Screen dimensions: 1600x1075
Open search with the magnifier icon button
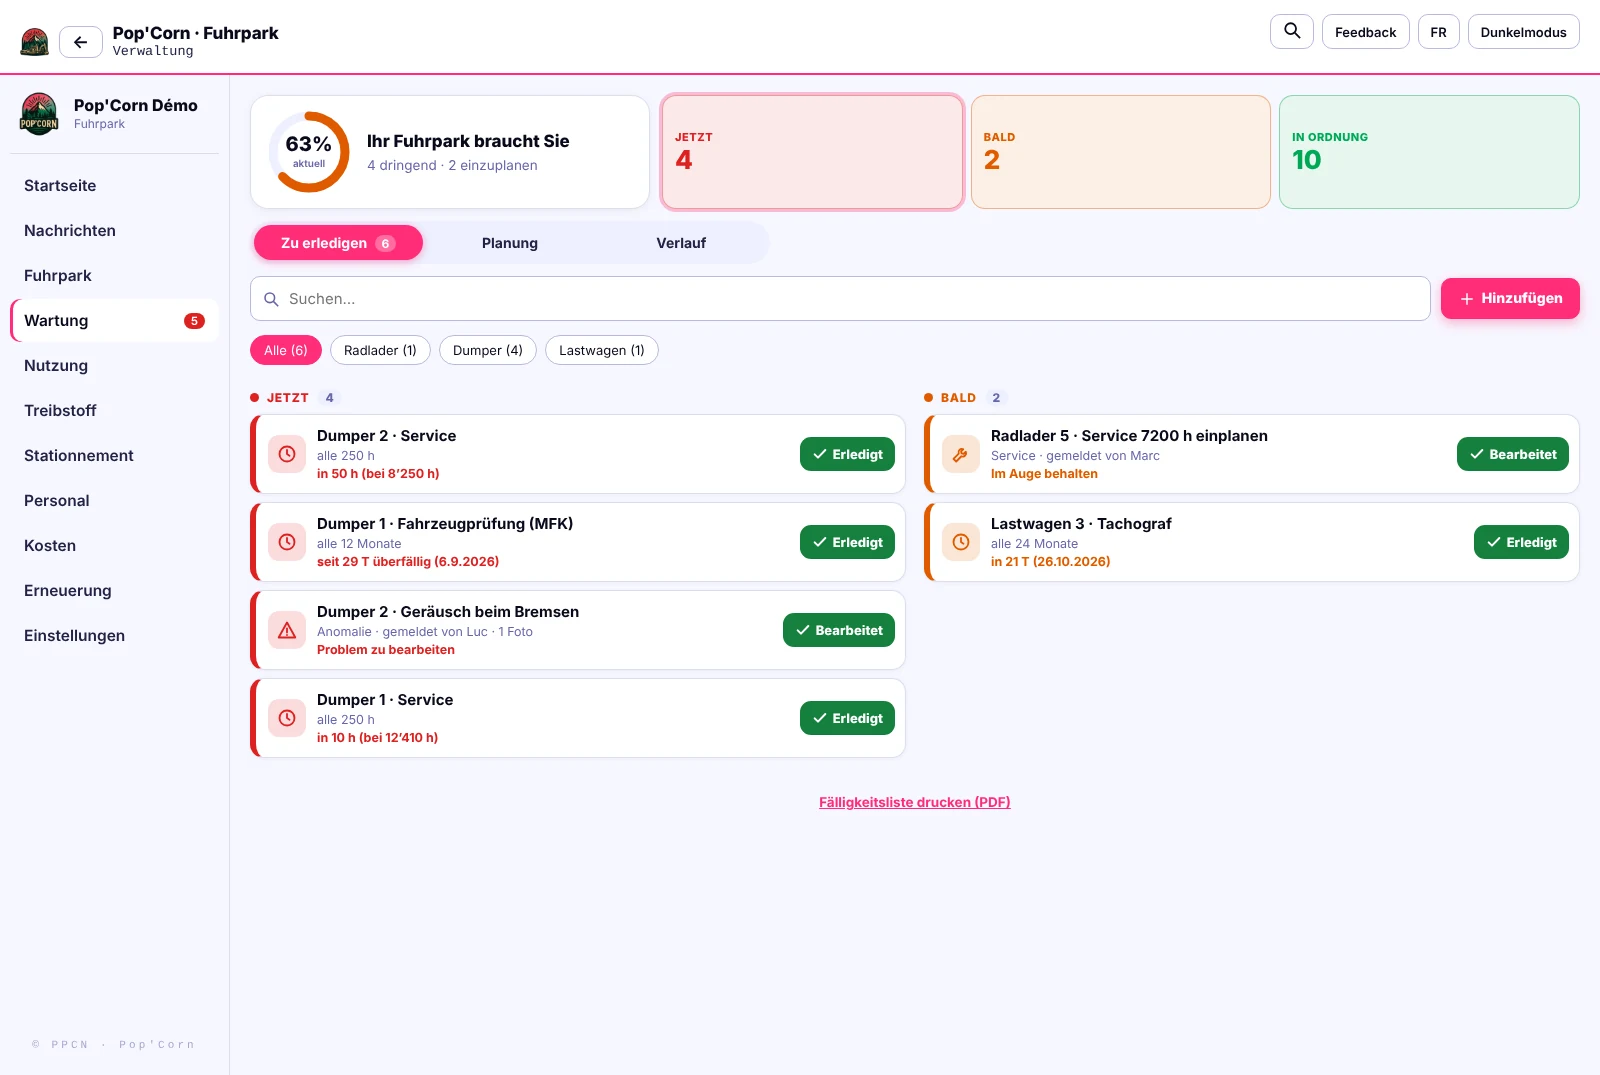pyautogui.click(x=1292, y=31)
